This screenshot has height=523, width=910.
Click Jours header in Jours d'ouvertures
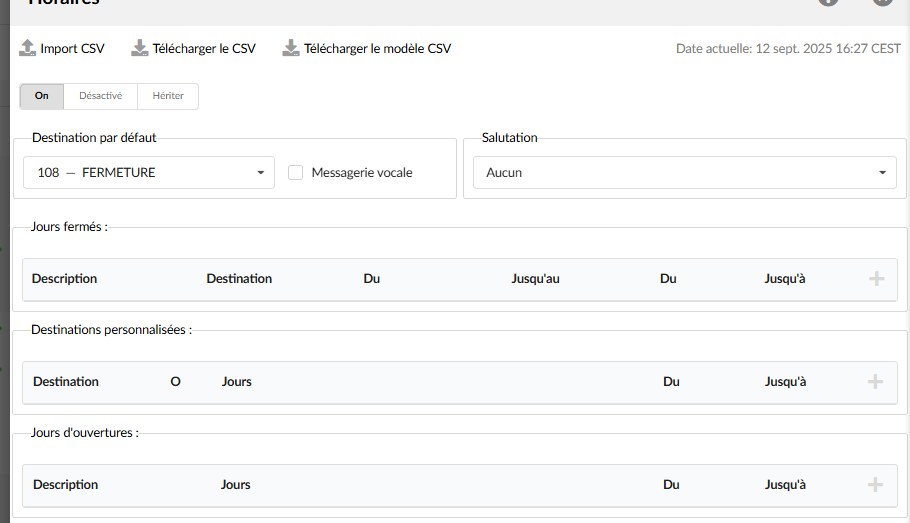236,485
